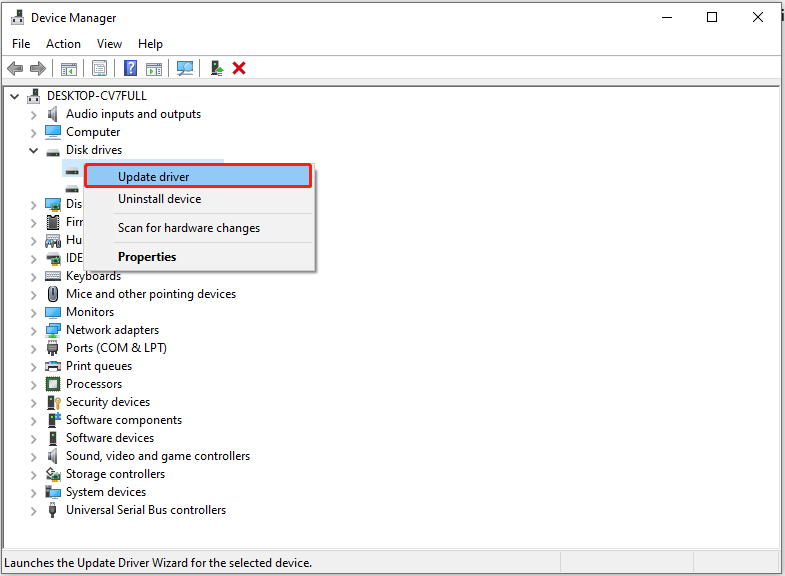
Task: Click the Back arrow toolbar icon
Action: pos(16,68)
